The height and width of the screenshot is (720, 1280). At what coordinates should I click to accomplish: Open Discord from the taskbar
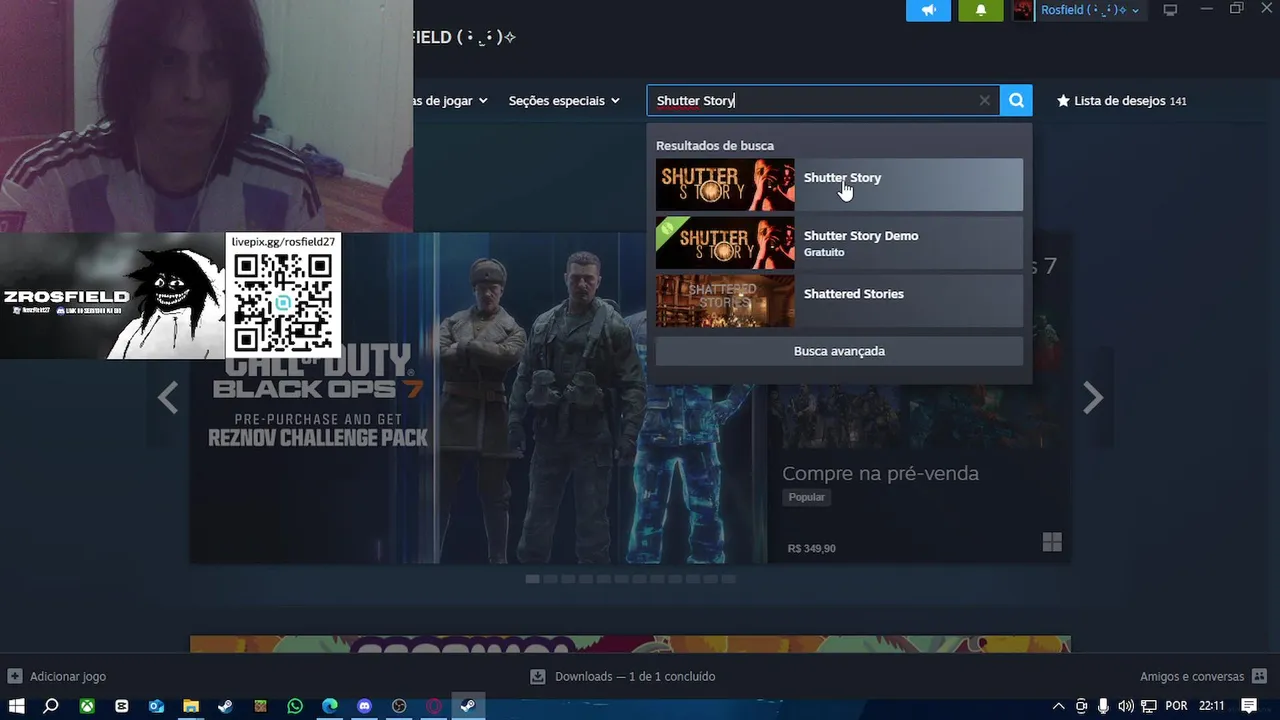364,706
